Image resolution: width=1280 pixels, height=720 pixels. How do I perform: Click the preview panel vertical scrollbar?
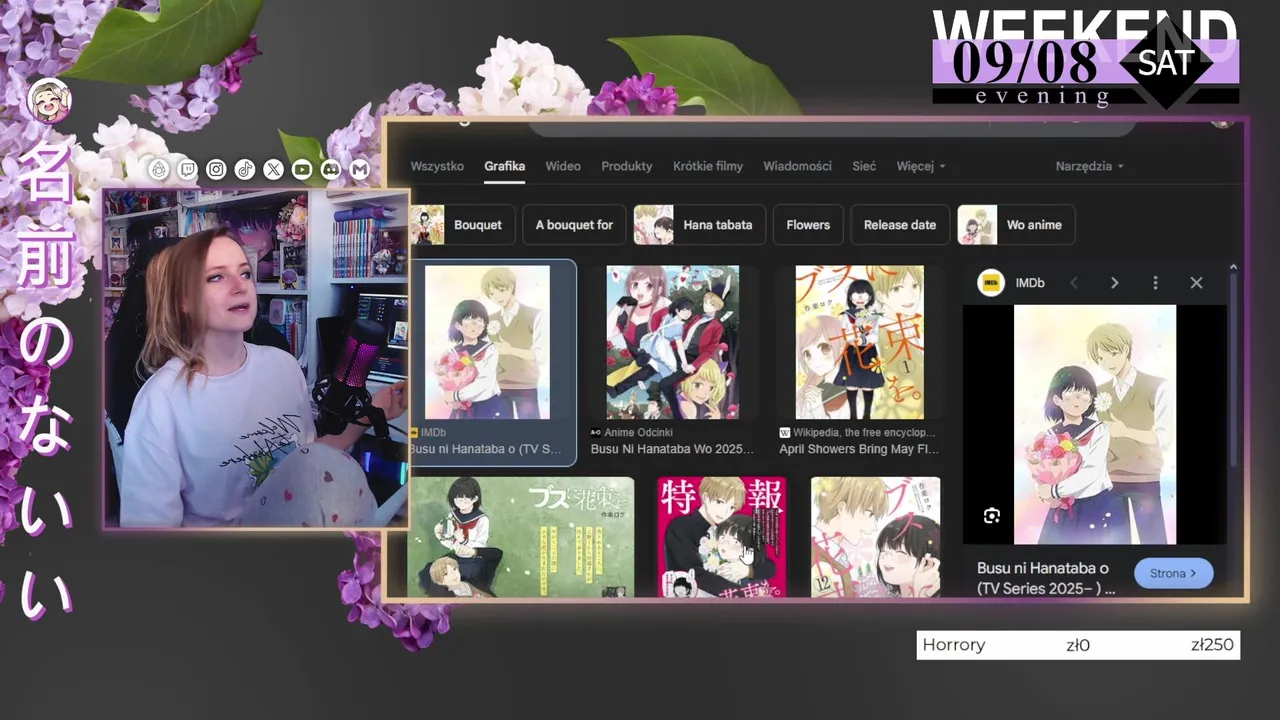coord(1233,370)
